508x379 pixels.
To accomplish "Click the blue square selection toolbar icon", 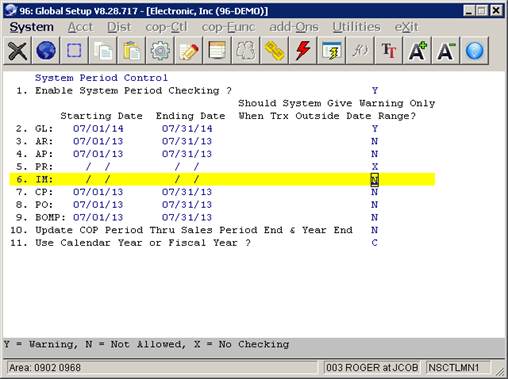I will point(74,51).
